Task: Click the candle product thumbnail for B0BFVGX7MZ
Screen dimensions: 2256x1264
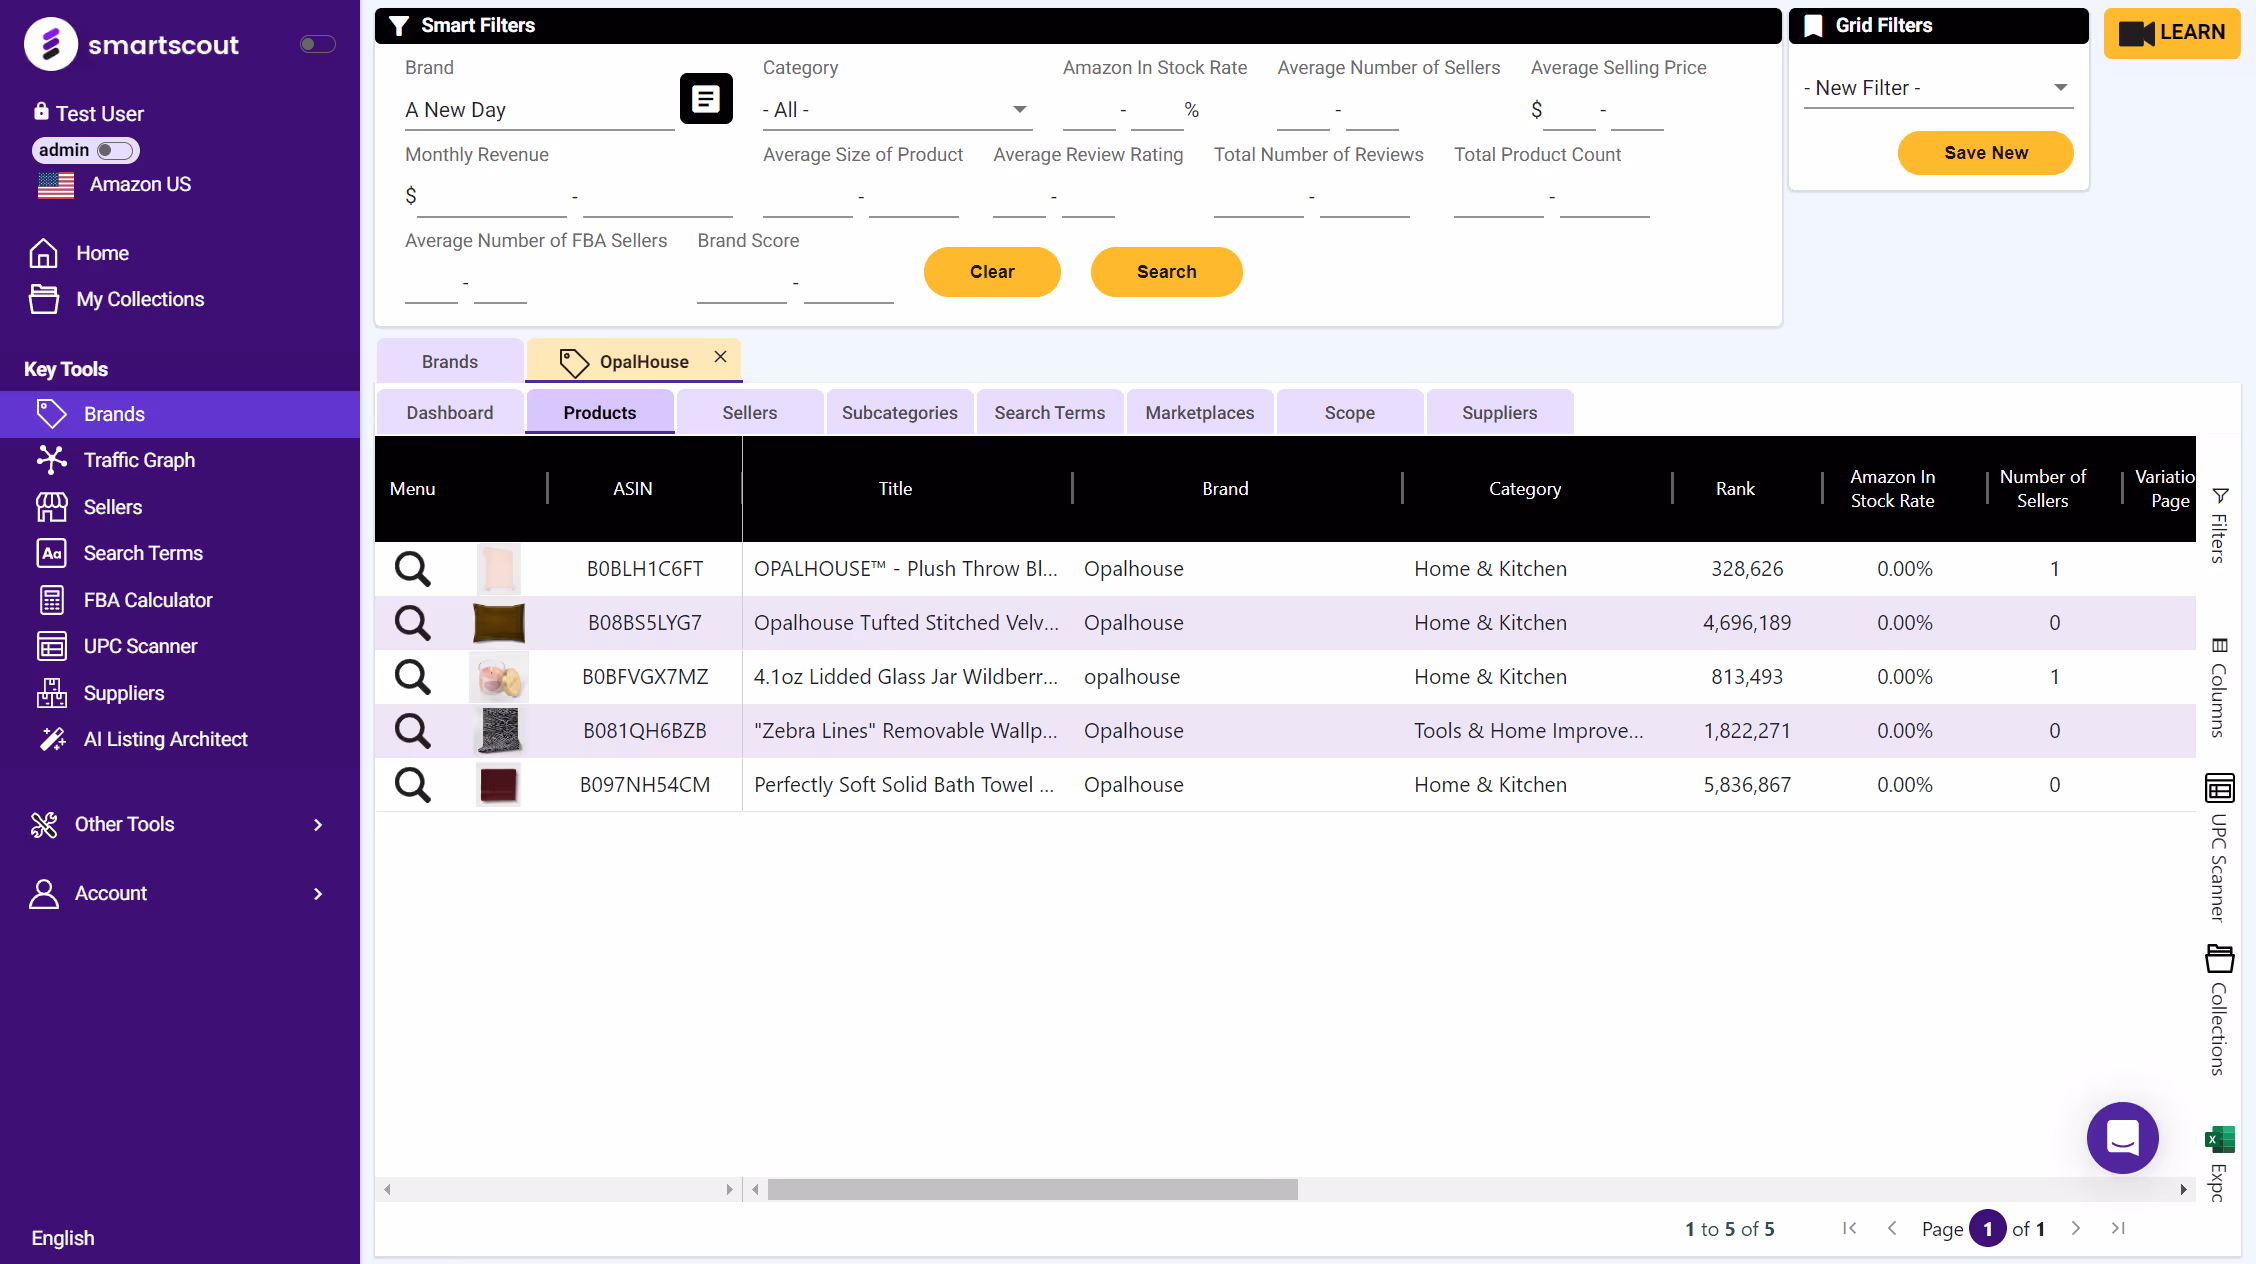Action: point(498,676)
